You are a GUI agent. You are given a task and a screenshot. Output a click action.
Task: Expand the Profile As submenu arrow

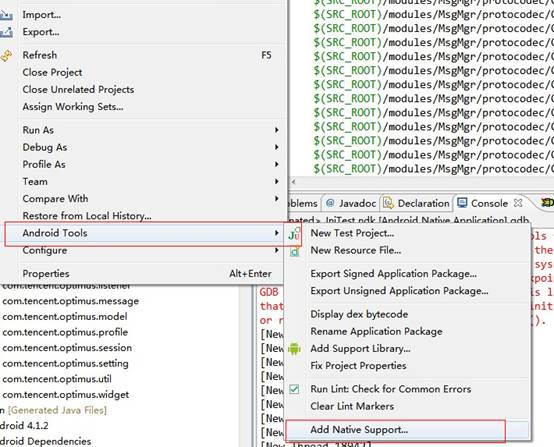pyautogui.click(x=277, y=164)
